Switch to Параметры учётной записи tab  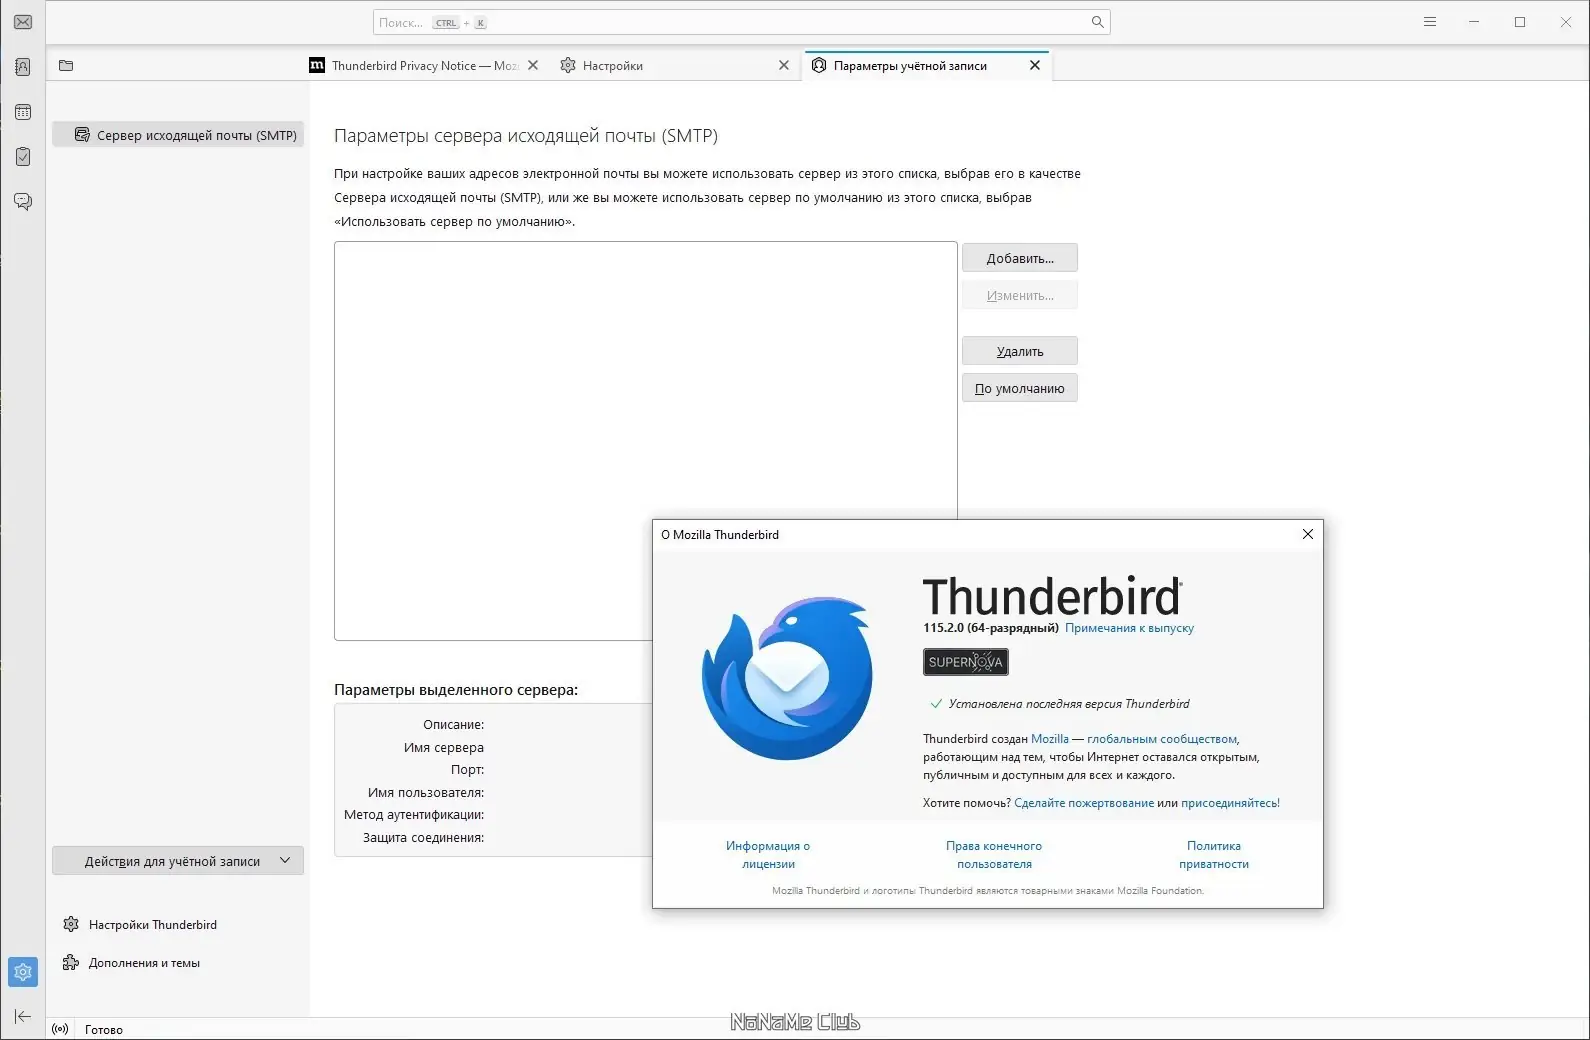tap(926, 65)
